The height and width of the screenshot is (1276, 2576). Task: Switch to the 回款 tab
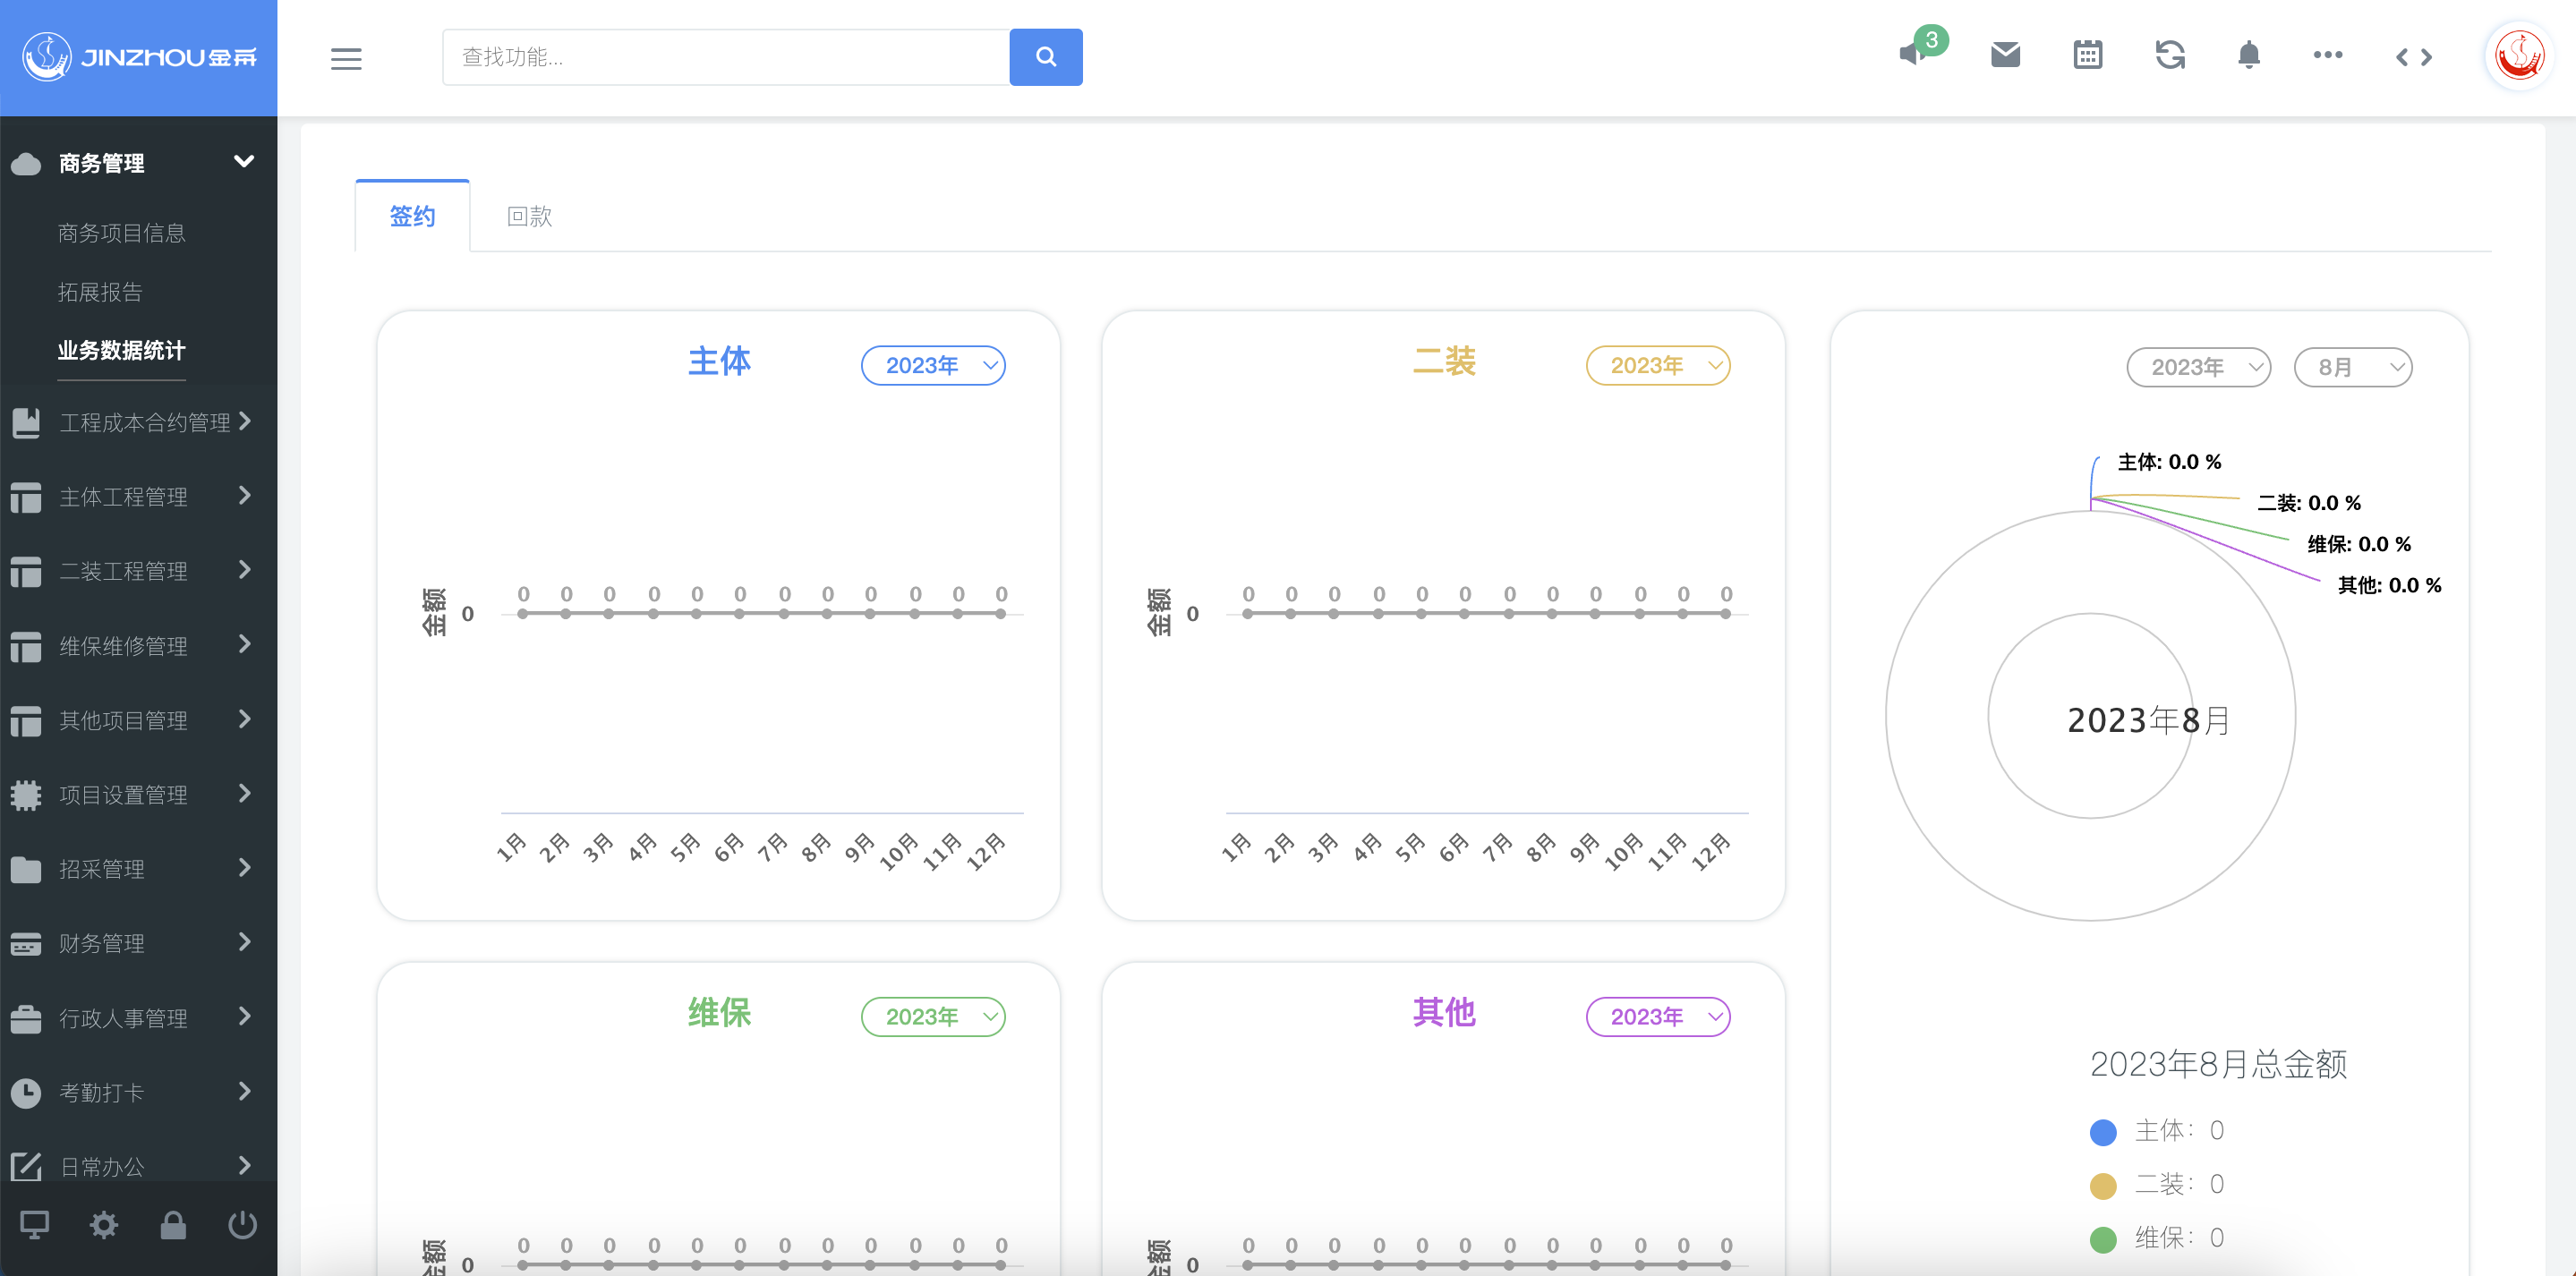point(529,216)
